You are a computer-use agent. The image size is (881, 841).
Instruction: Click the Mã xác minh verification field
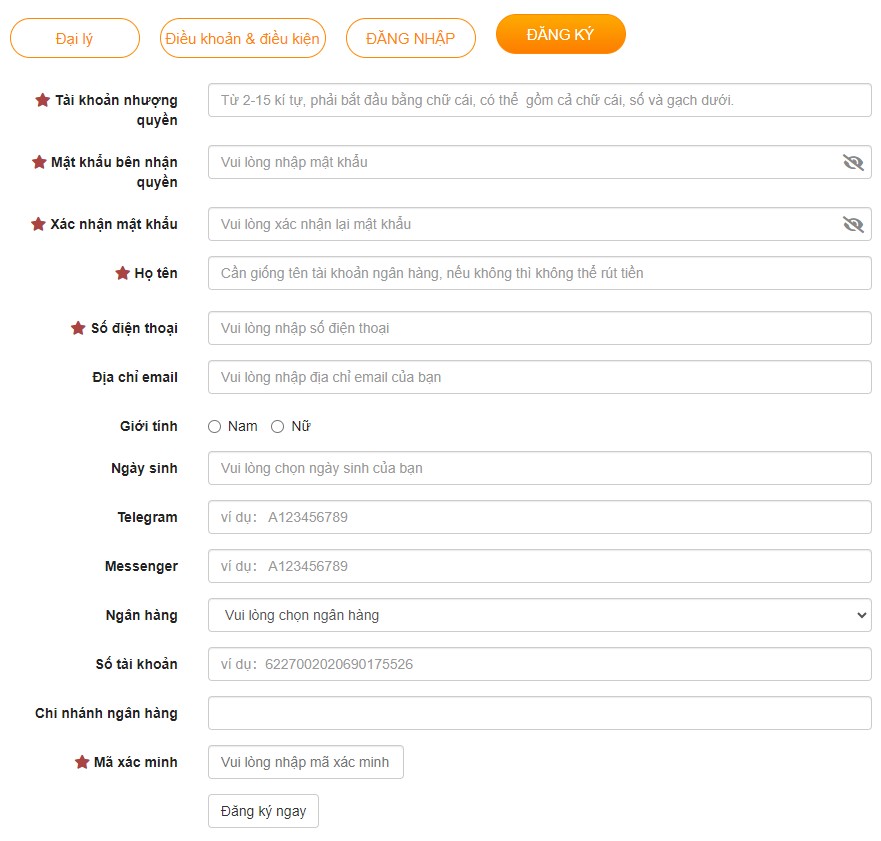[x=305, y=762]
